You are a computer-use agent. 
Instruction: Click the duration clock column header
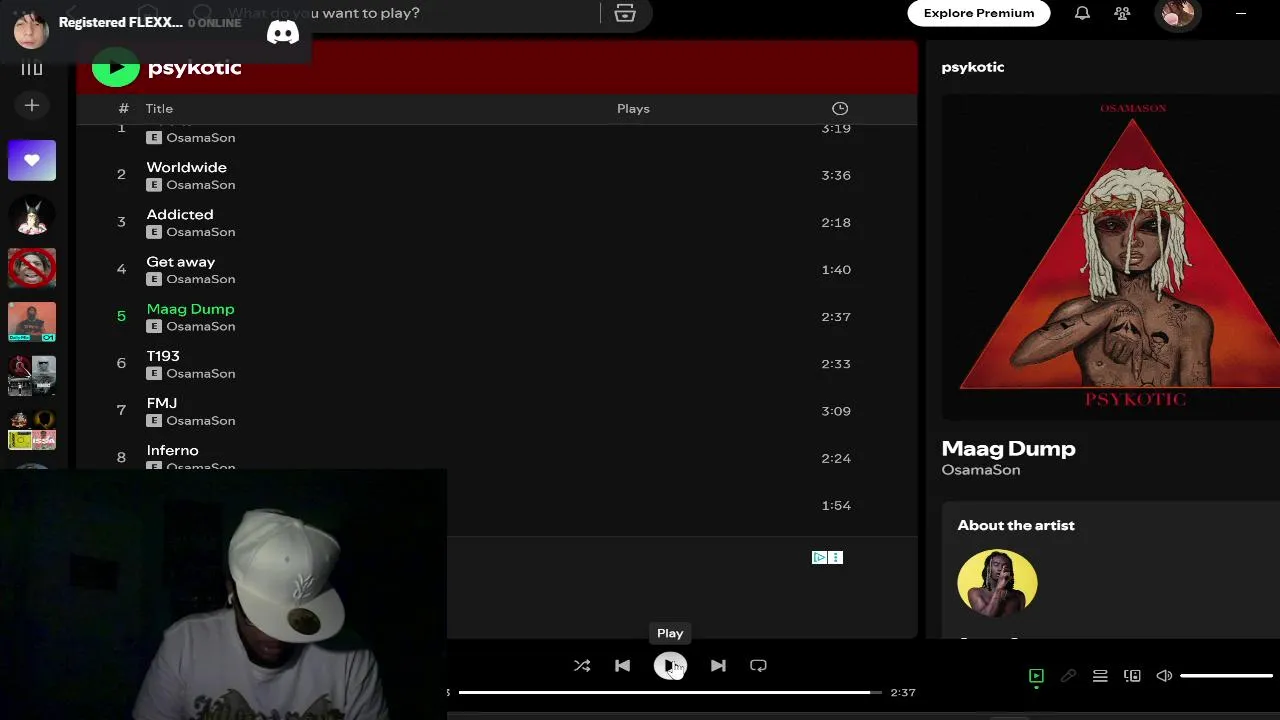point(840,108)
